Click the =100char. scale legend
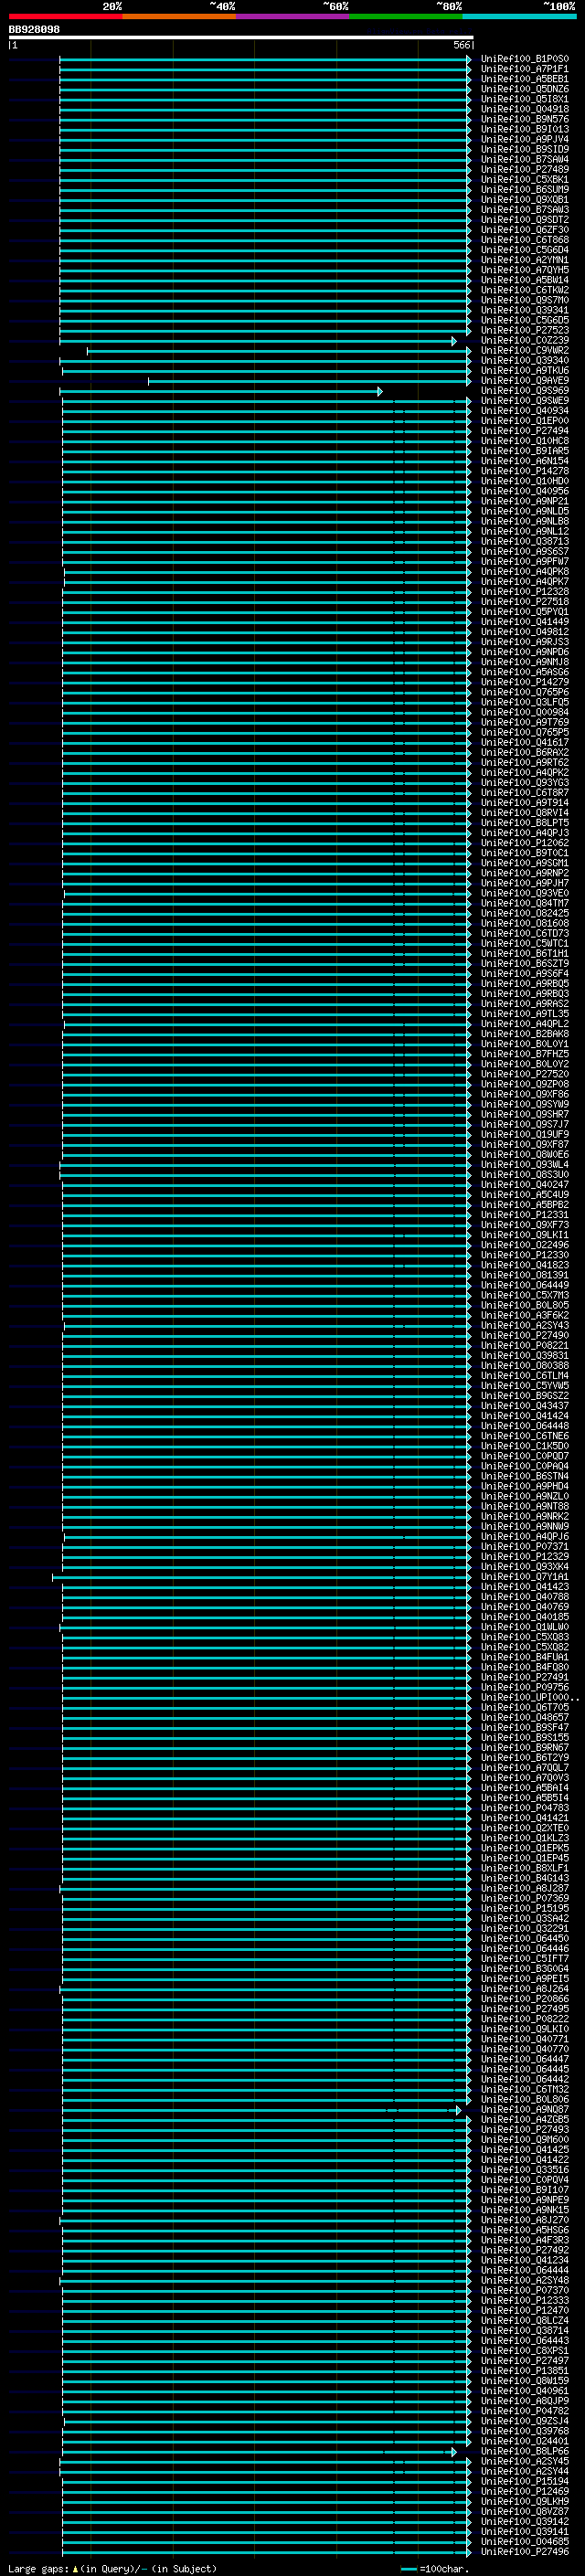Screen dimensions: 585x2576 pyautogui.click(x=437, y=2568)
